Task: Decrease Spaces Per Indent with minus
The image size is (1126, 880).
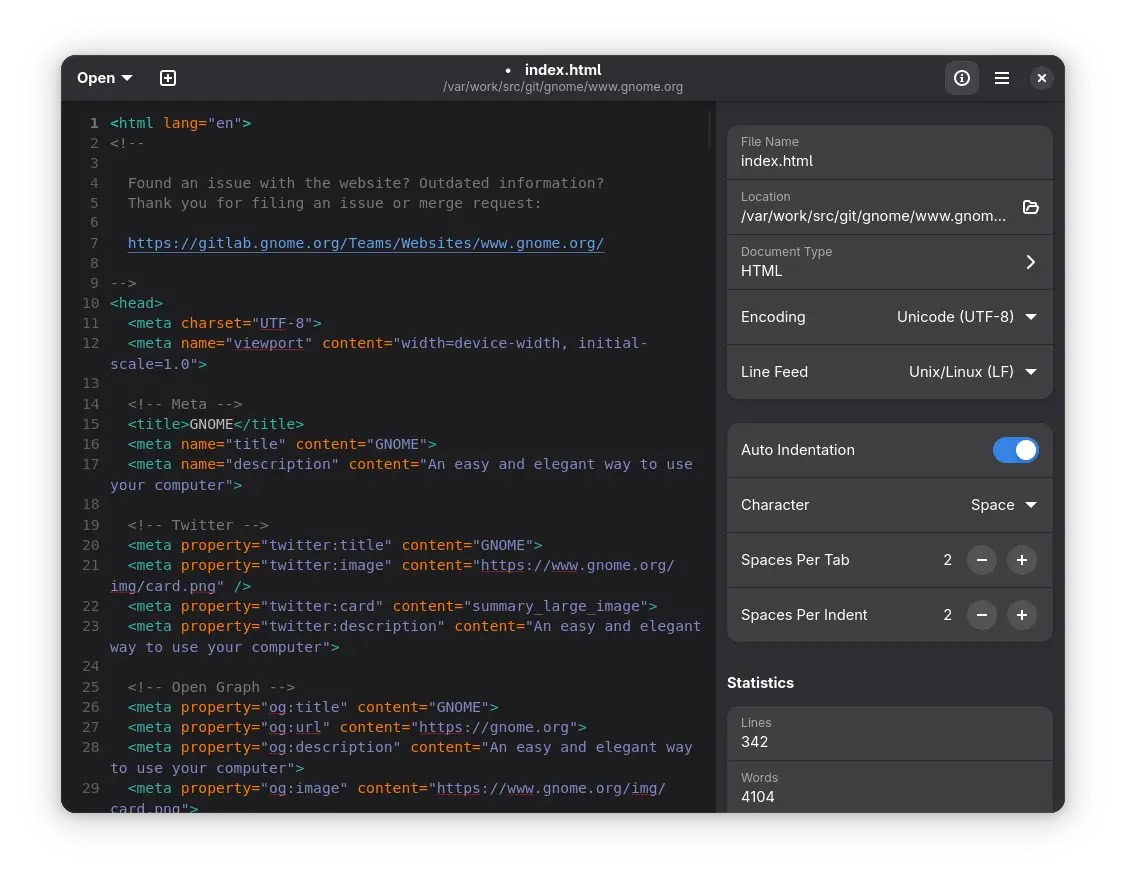Action: [982, 615]
